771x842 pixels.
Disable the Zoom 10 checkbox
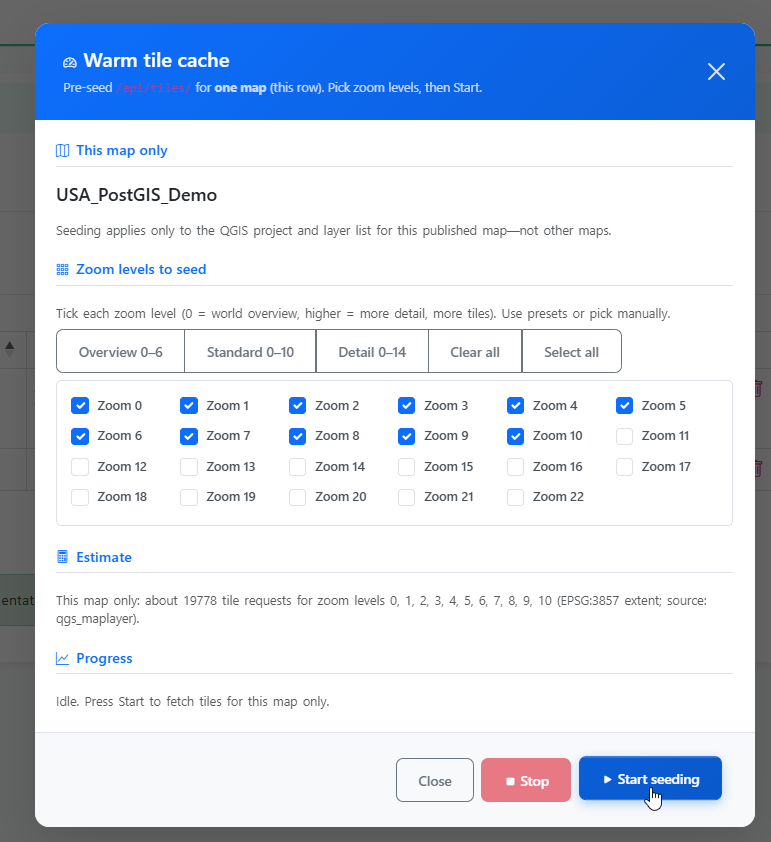516,436
